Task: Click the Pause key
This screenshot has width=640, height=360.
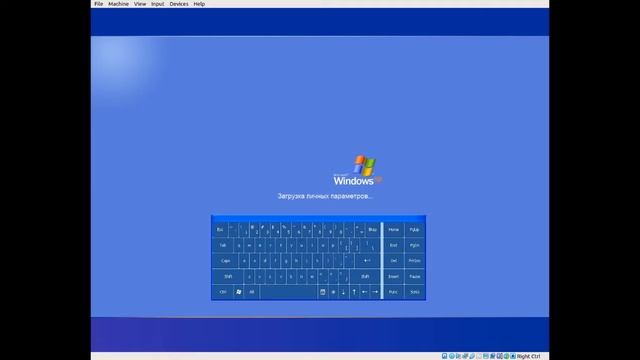Action: 415,276
